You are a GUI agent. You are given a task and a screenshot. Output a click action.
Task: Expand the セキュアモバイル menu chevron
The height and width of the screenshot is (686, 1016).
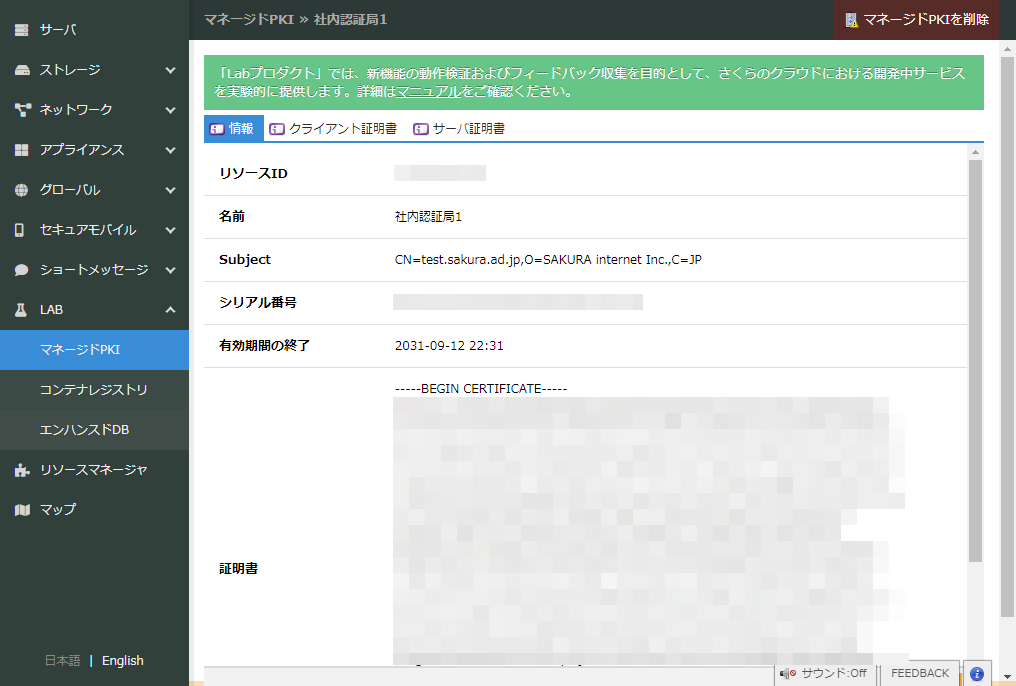click(170, 230)
